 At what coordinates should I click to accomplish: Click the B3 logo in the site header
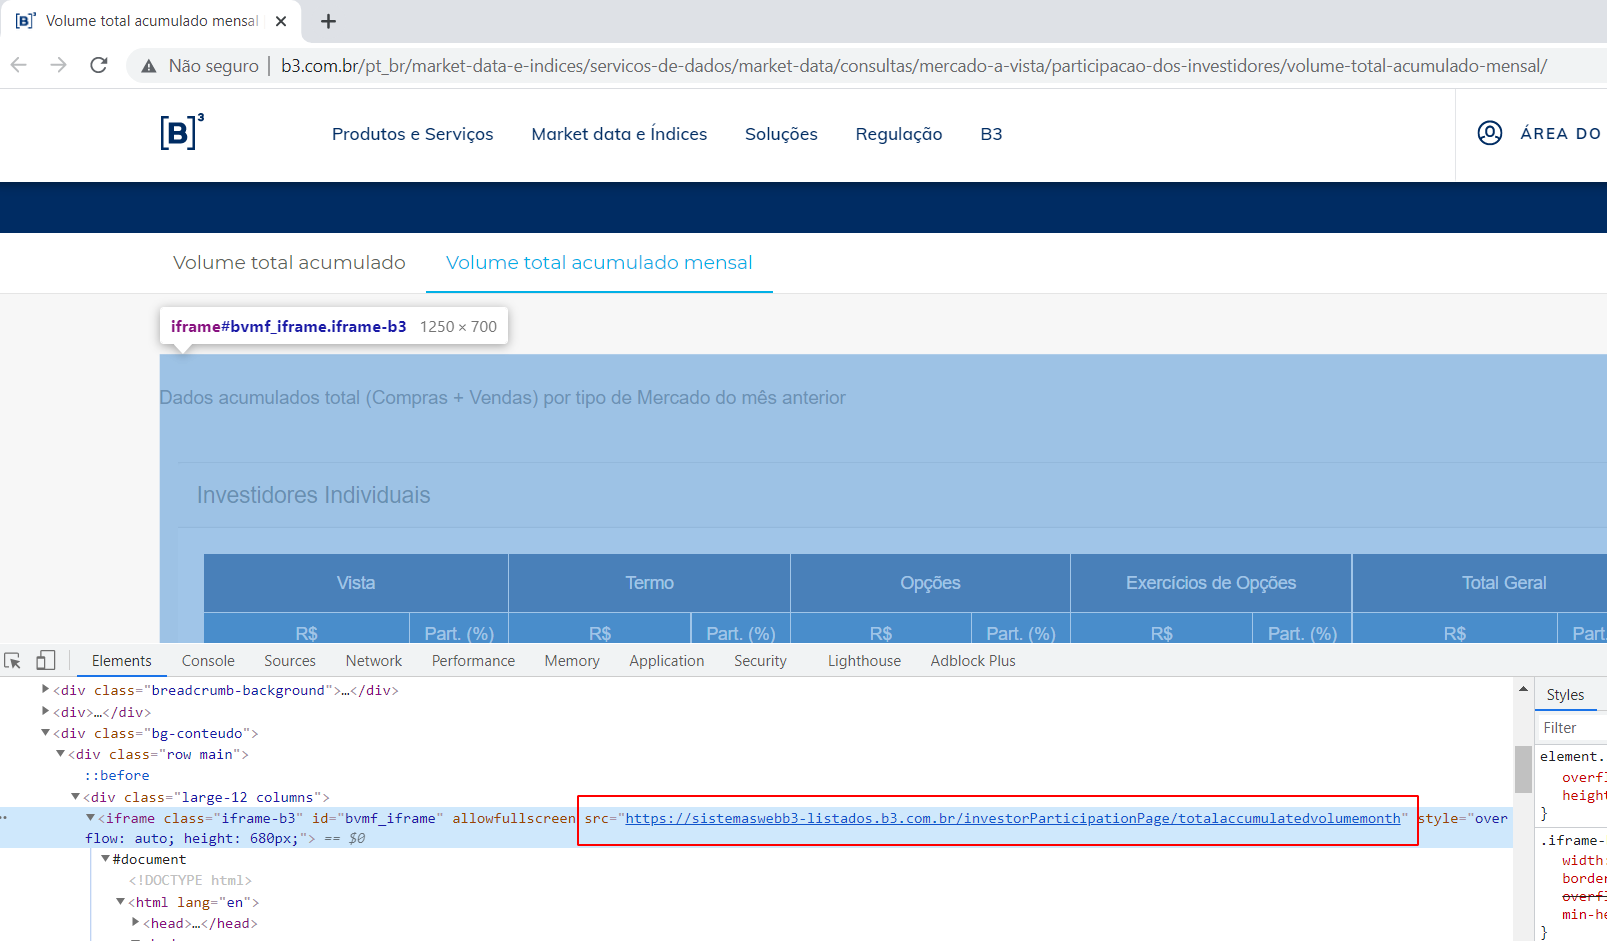click(182, 132)
